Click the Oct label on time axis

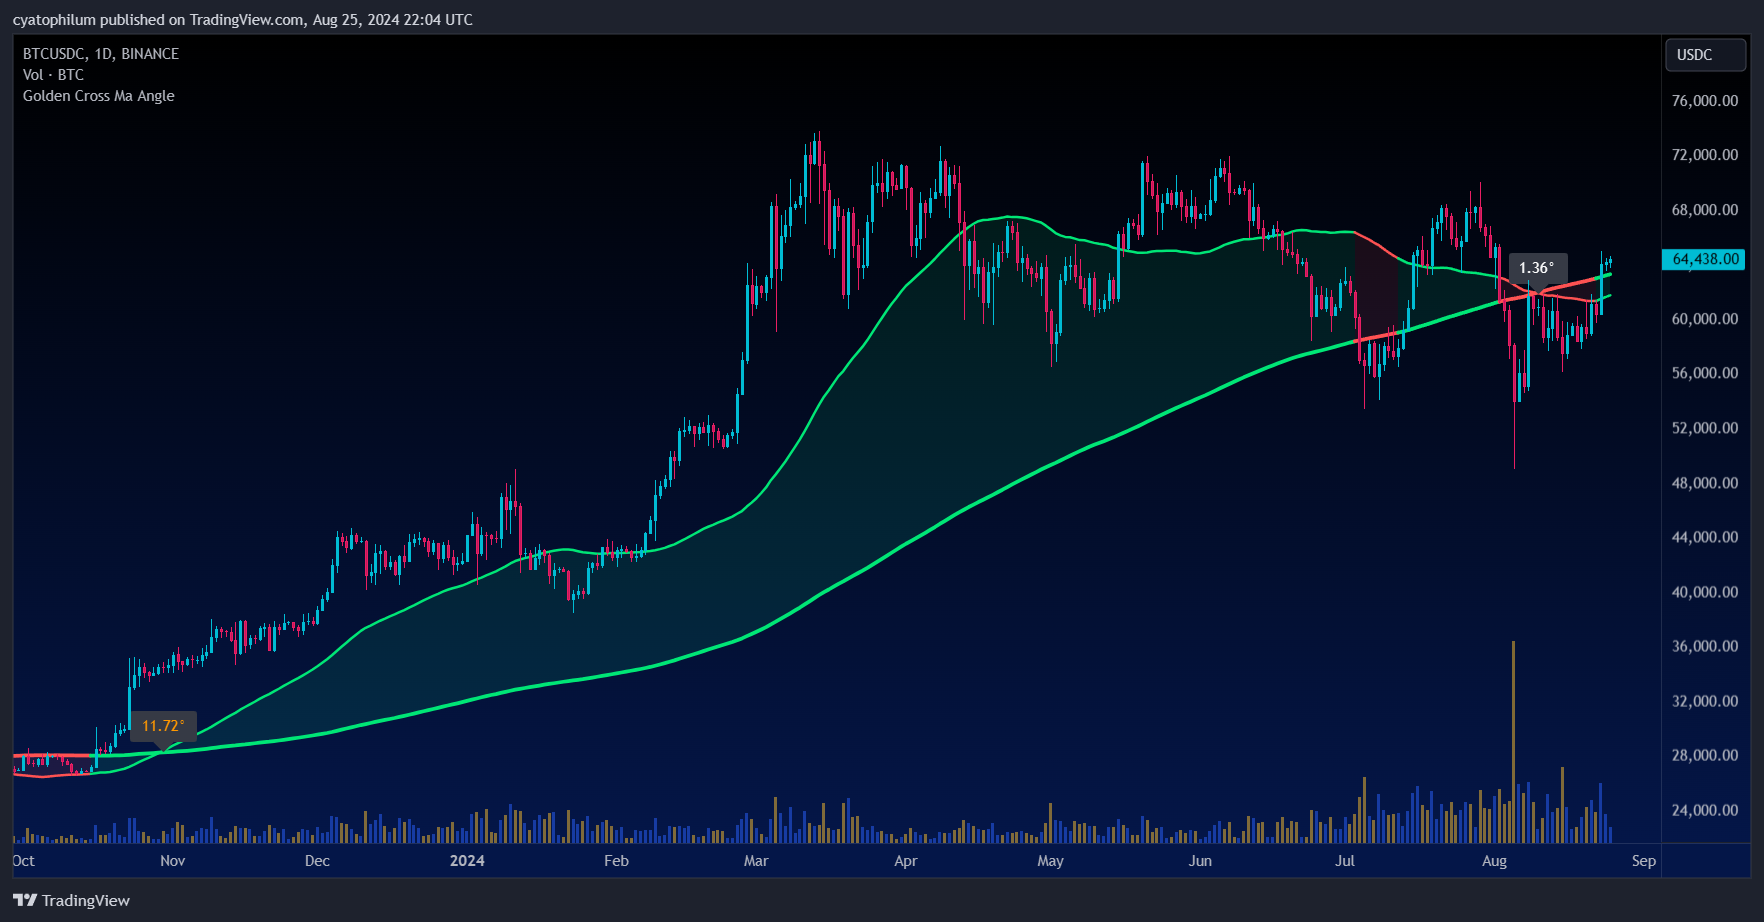point(24,861)
